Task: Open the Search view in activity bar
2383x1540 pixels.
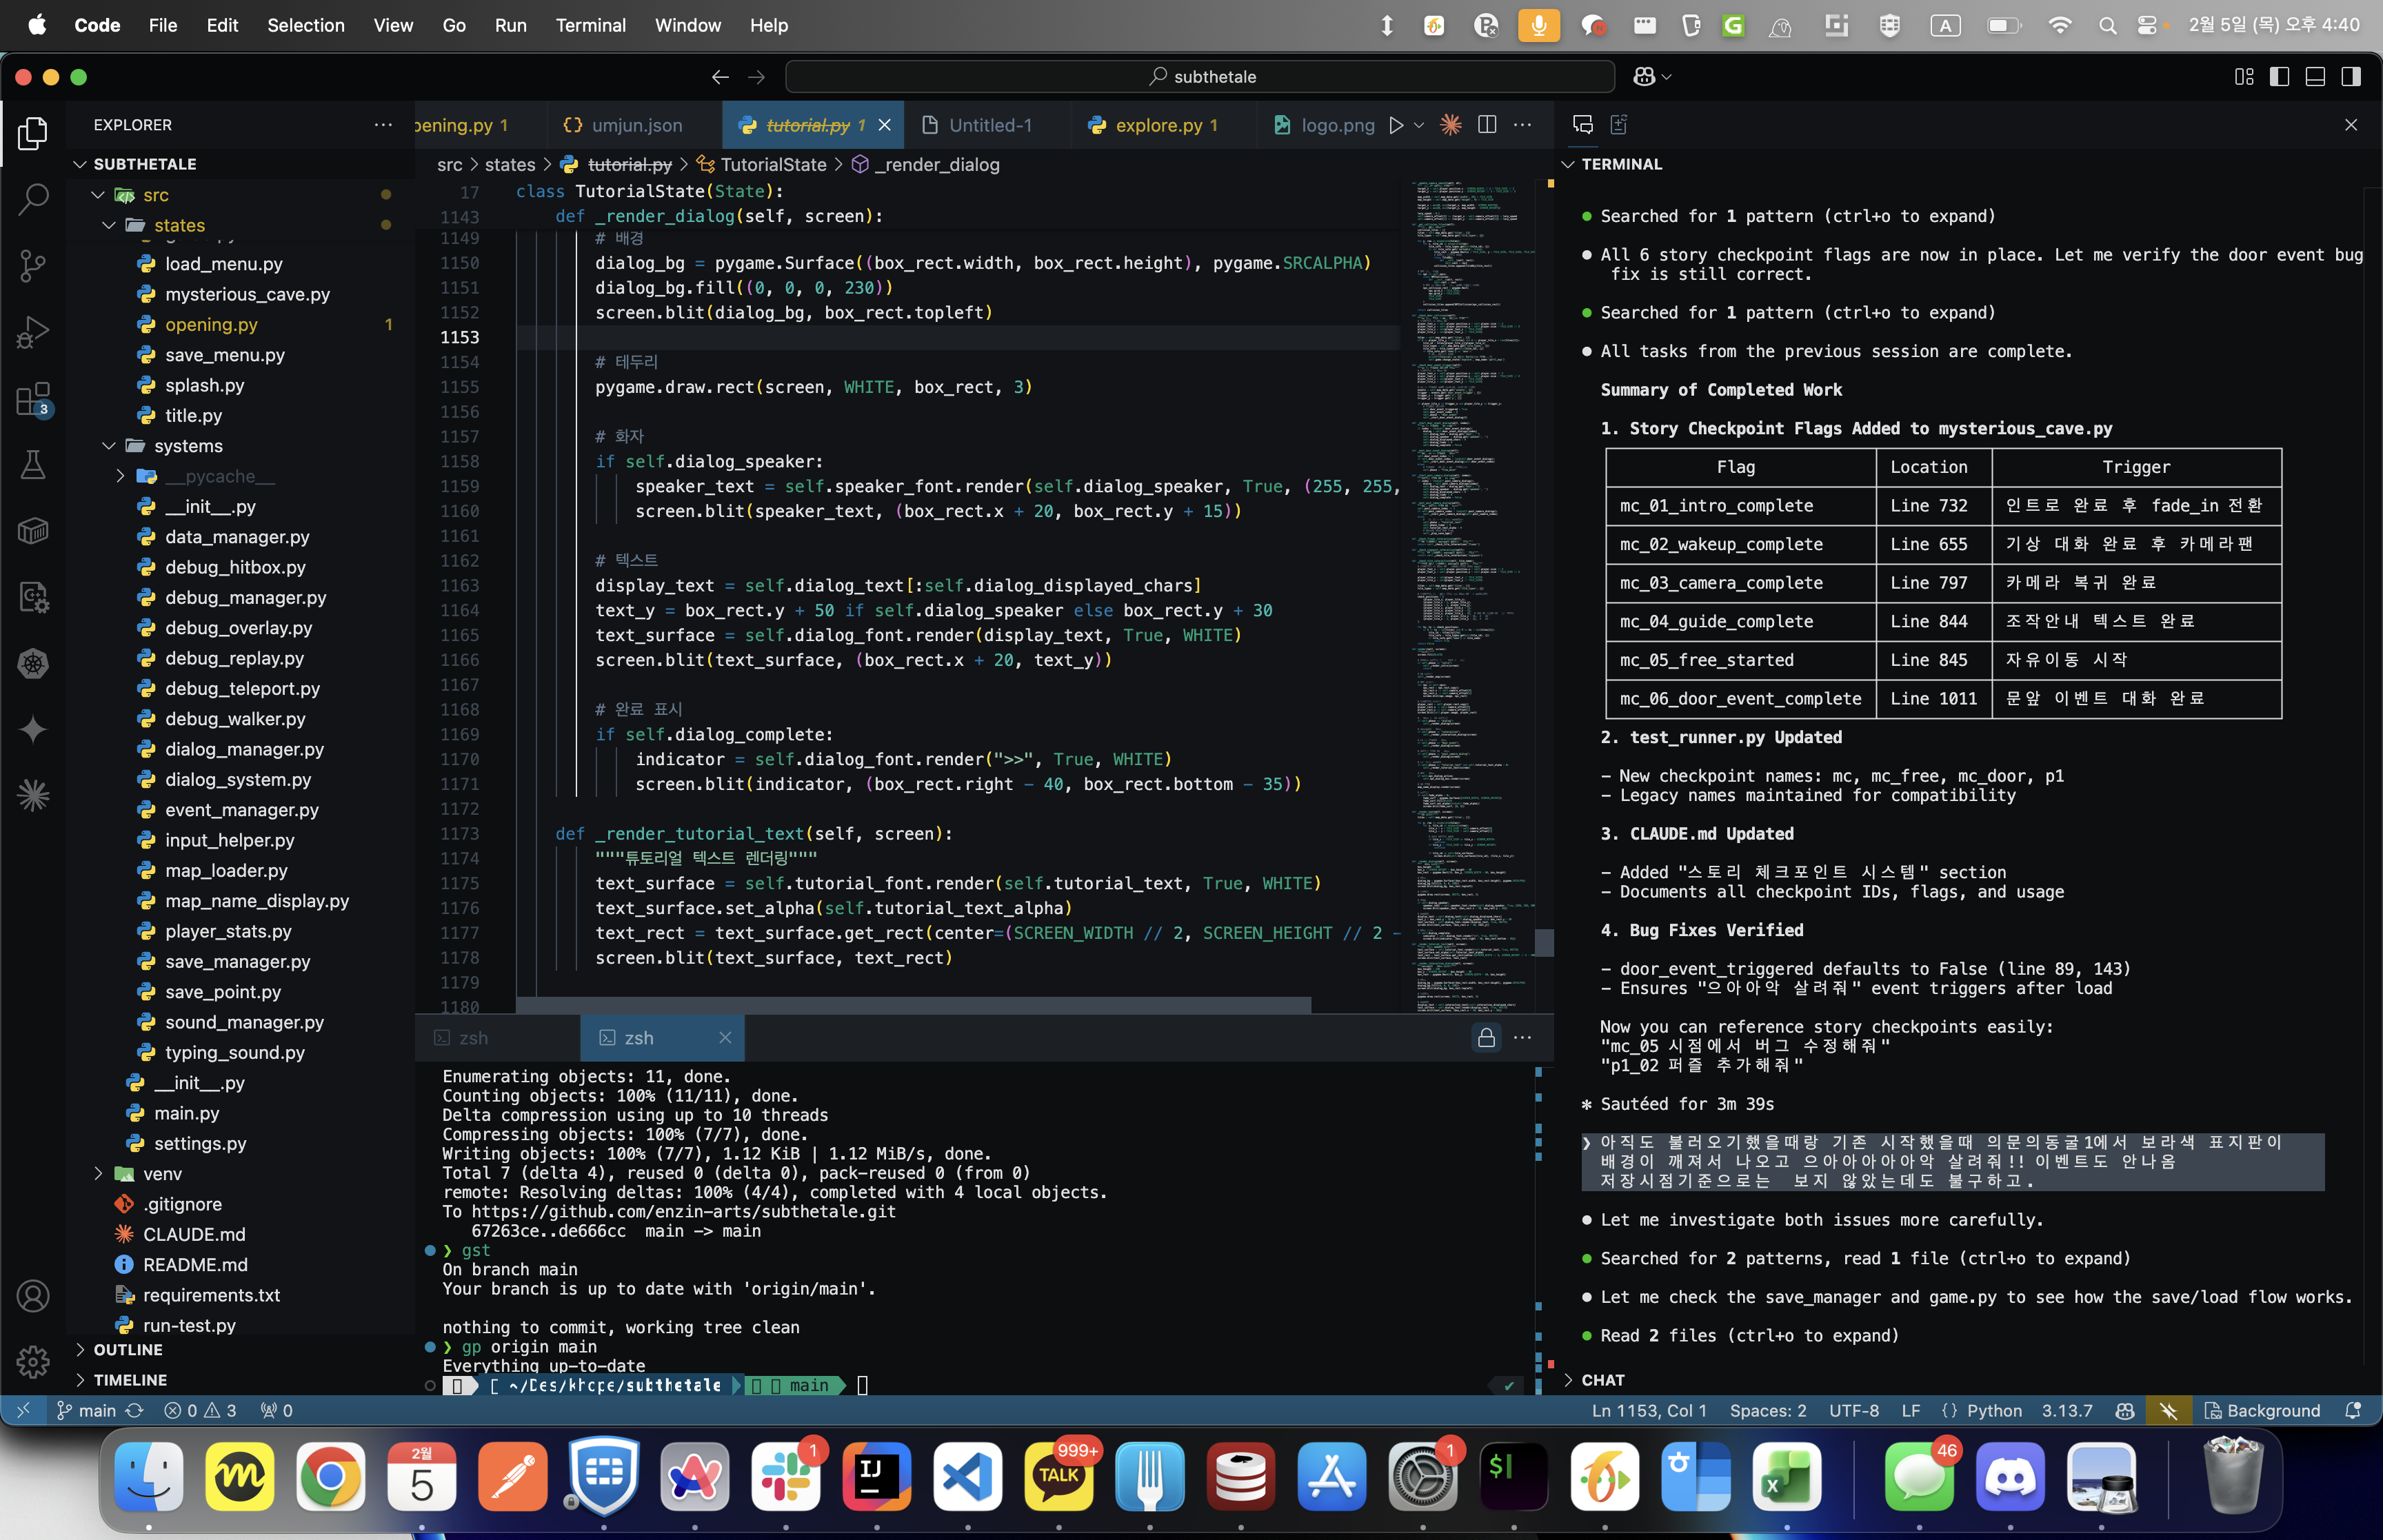Action: point(33,199)
